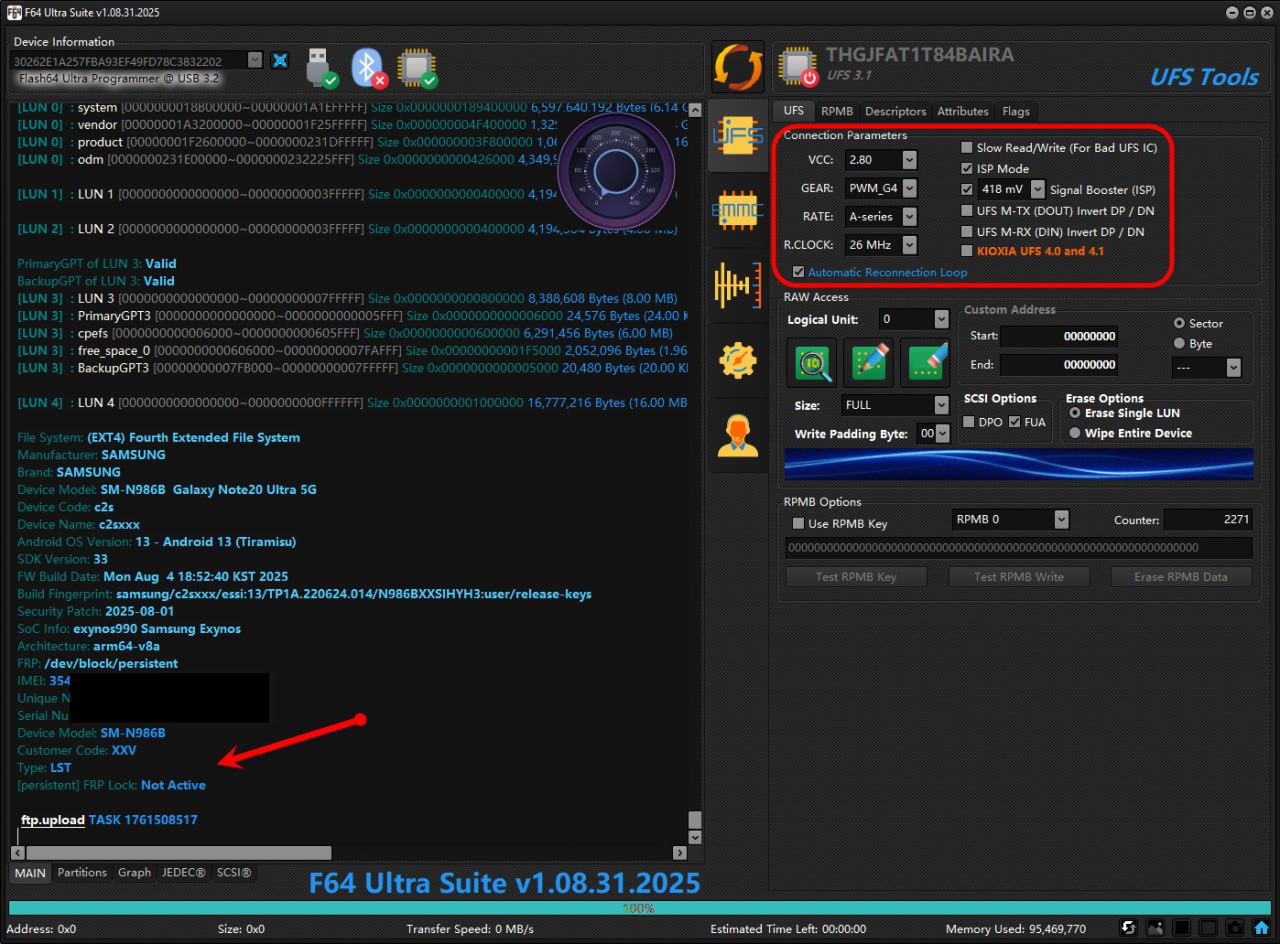Click the Start address input field

point(1059,337)
